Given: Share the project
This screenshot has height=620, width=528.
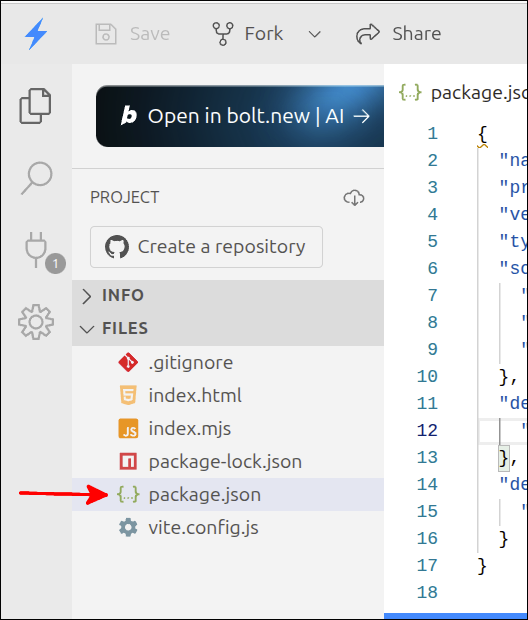Looking at the screenshot, I should tap(398, 34).
